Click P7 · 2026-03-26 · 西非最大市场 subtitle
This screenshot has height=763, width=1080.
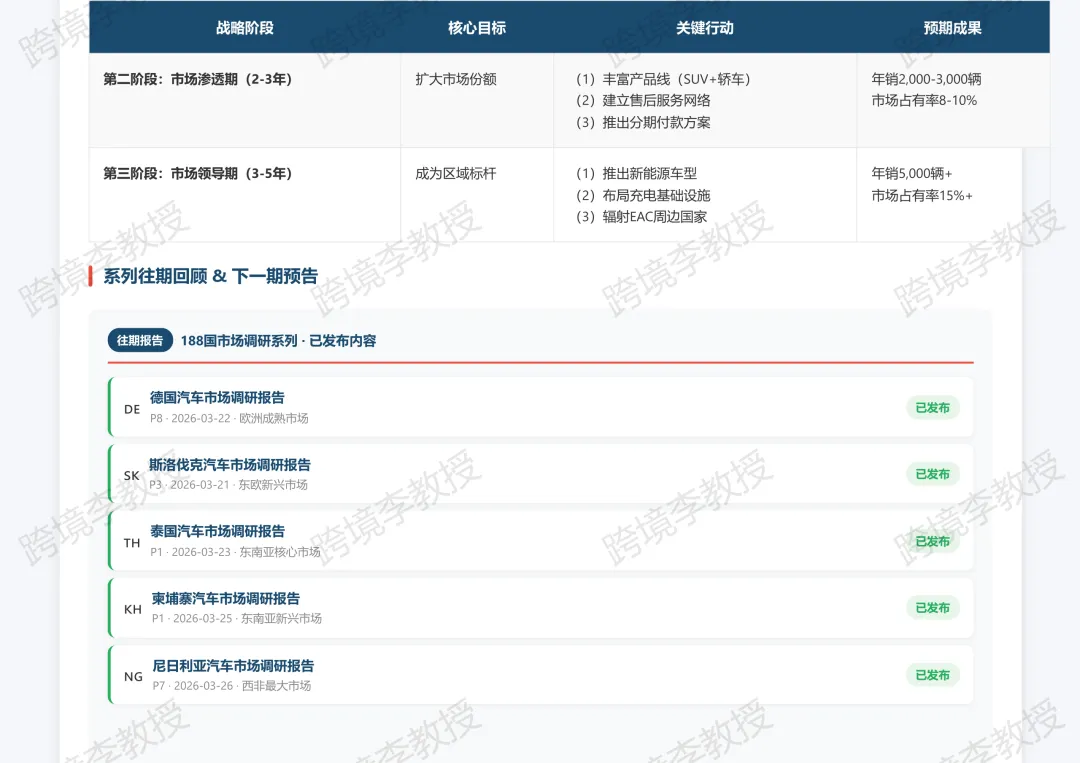click(x=232, y=686)
